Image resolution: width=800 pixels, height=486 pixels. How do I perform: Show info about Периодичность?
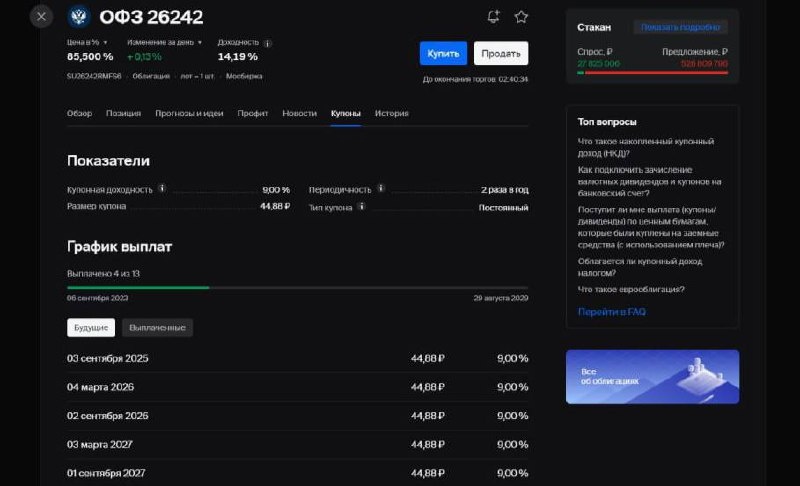click(x=381, y=188)
